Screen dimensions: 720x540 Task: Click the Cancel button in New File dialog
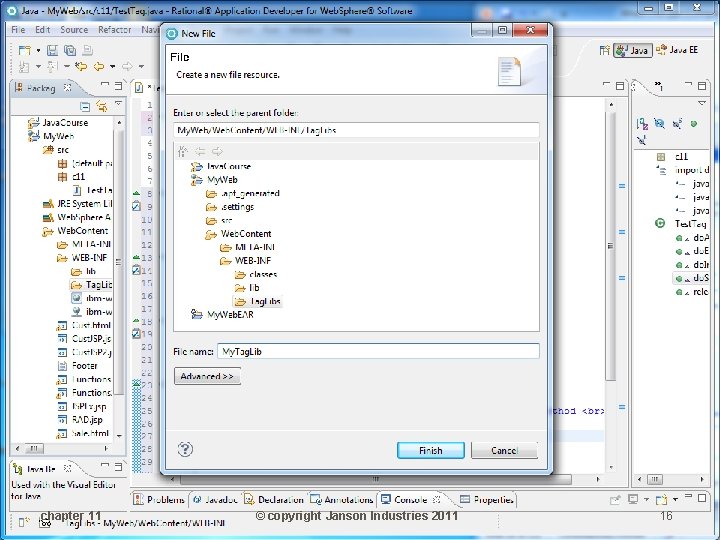point(504,450)
